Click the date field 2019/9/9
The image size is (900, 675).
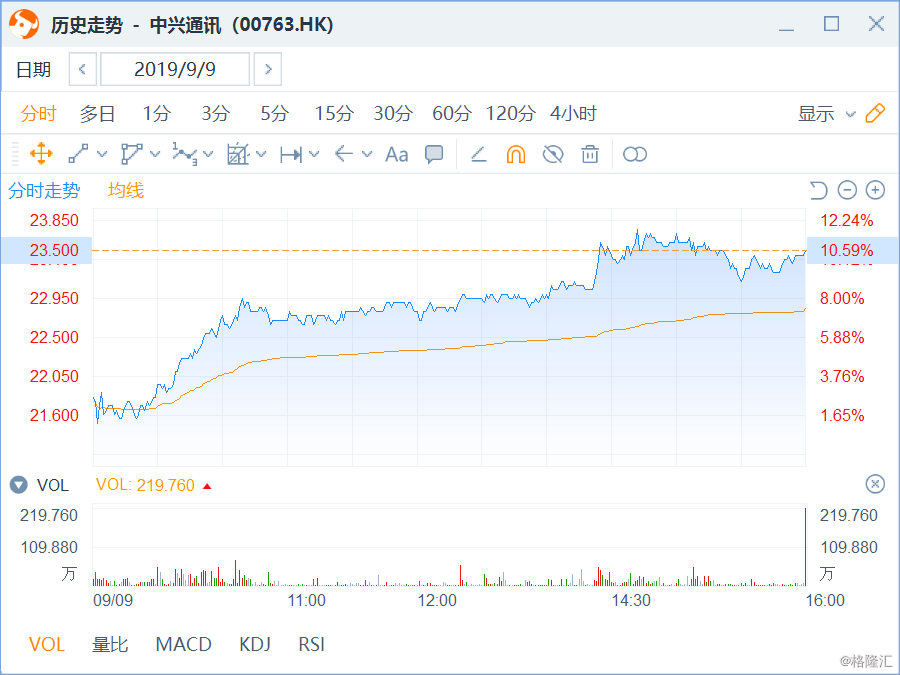[x=175, y=69]
